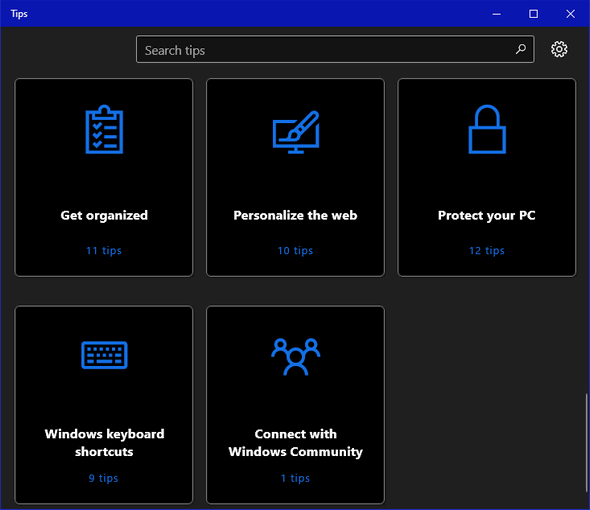
Task: Open Windows keyboard shortcuts title
Action: click(x=104, y=443)
